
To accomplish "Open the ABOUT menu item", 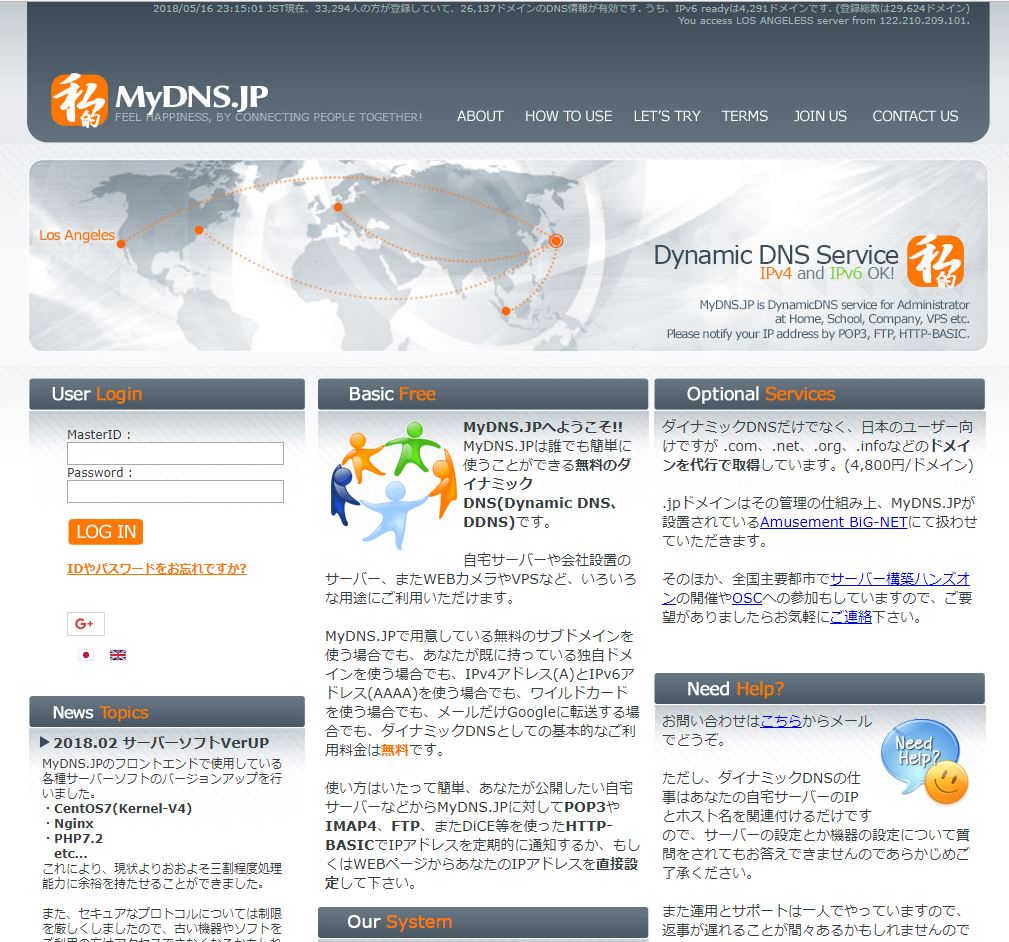I will tap(480, 116).
